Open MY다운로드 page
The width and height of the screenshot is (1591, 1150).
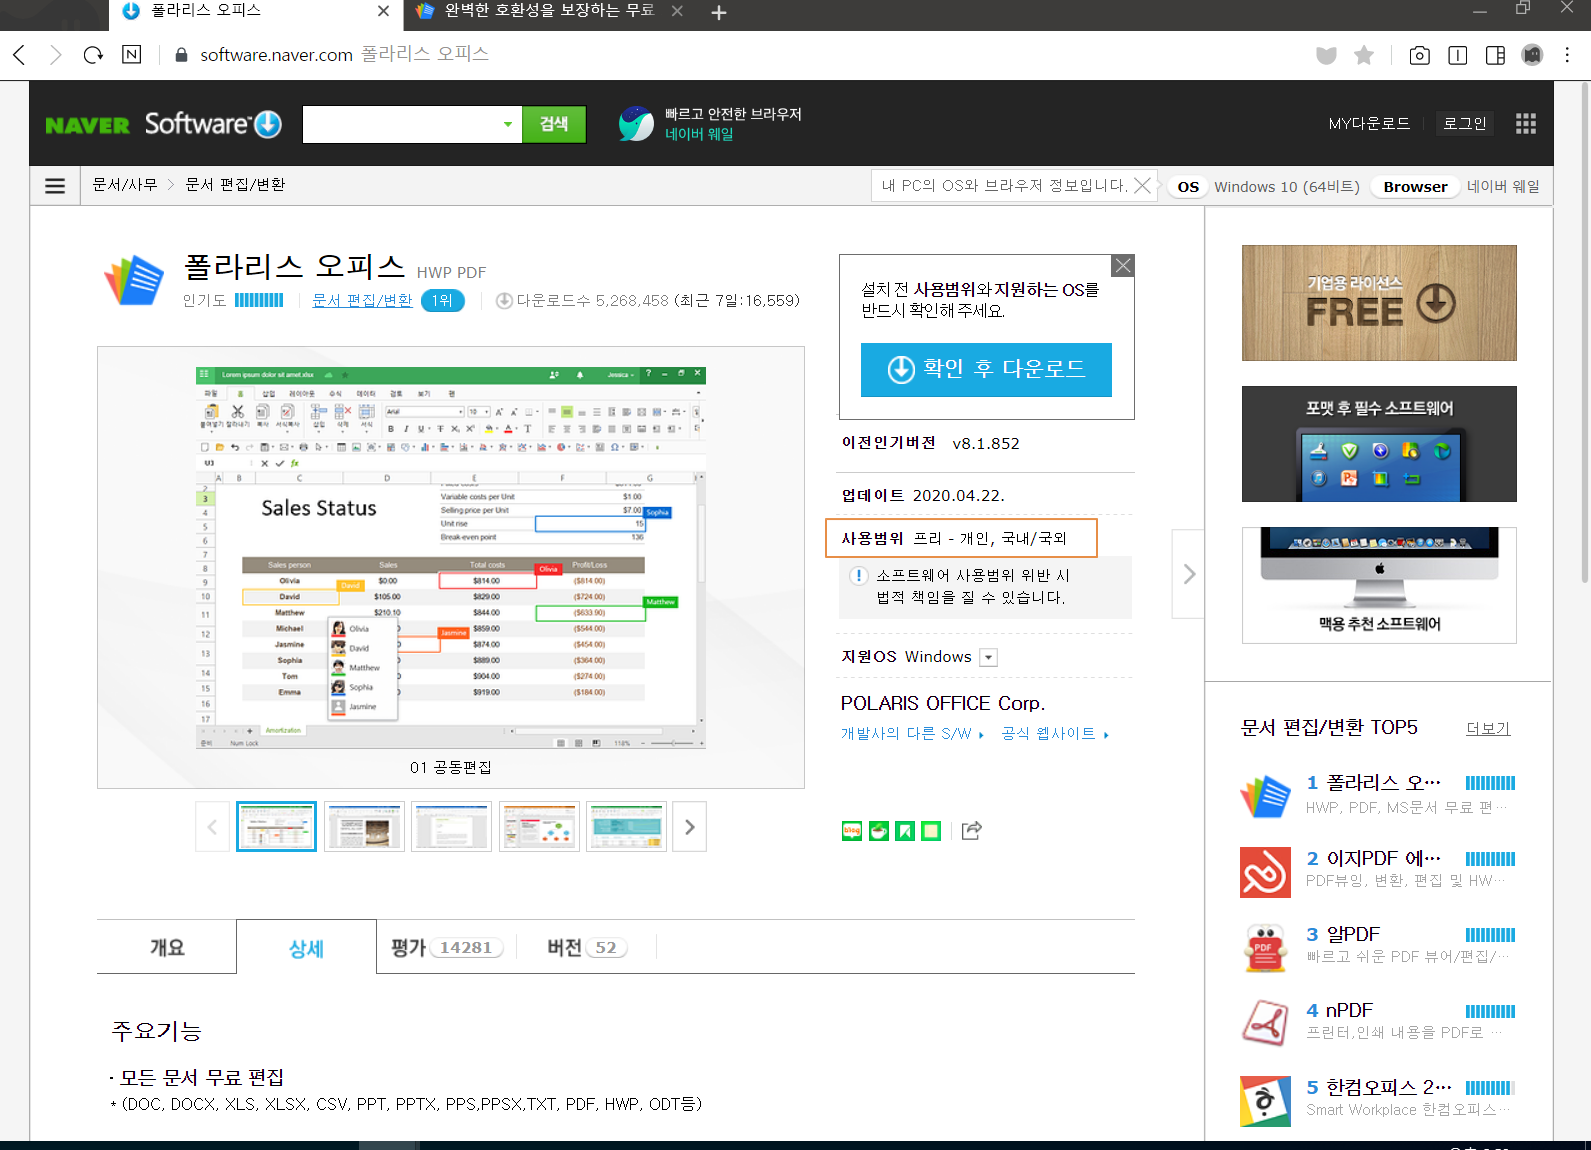pyautogui.click(x=1369, y=123)
